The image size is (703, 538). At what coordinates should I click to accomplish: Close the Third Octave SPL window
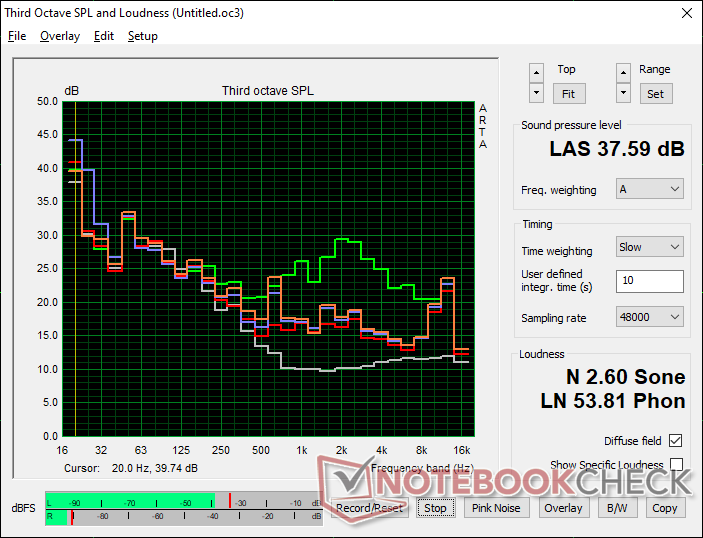point(686,13)
